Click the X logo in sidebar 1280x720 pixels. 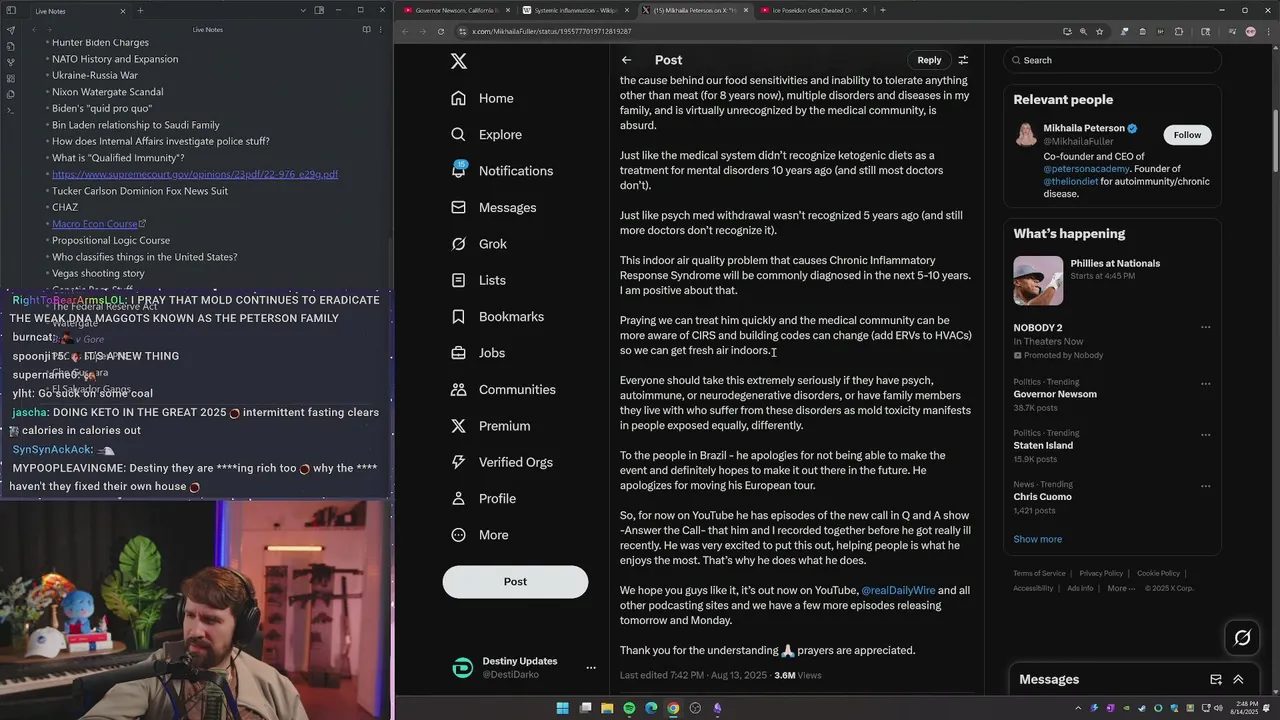tap(459, 61)
